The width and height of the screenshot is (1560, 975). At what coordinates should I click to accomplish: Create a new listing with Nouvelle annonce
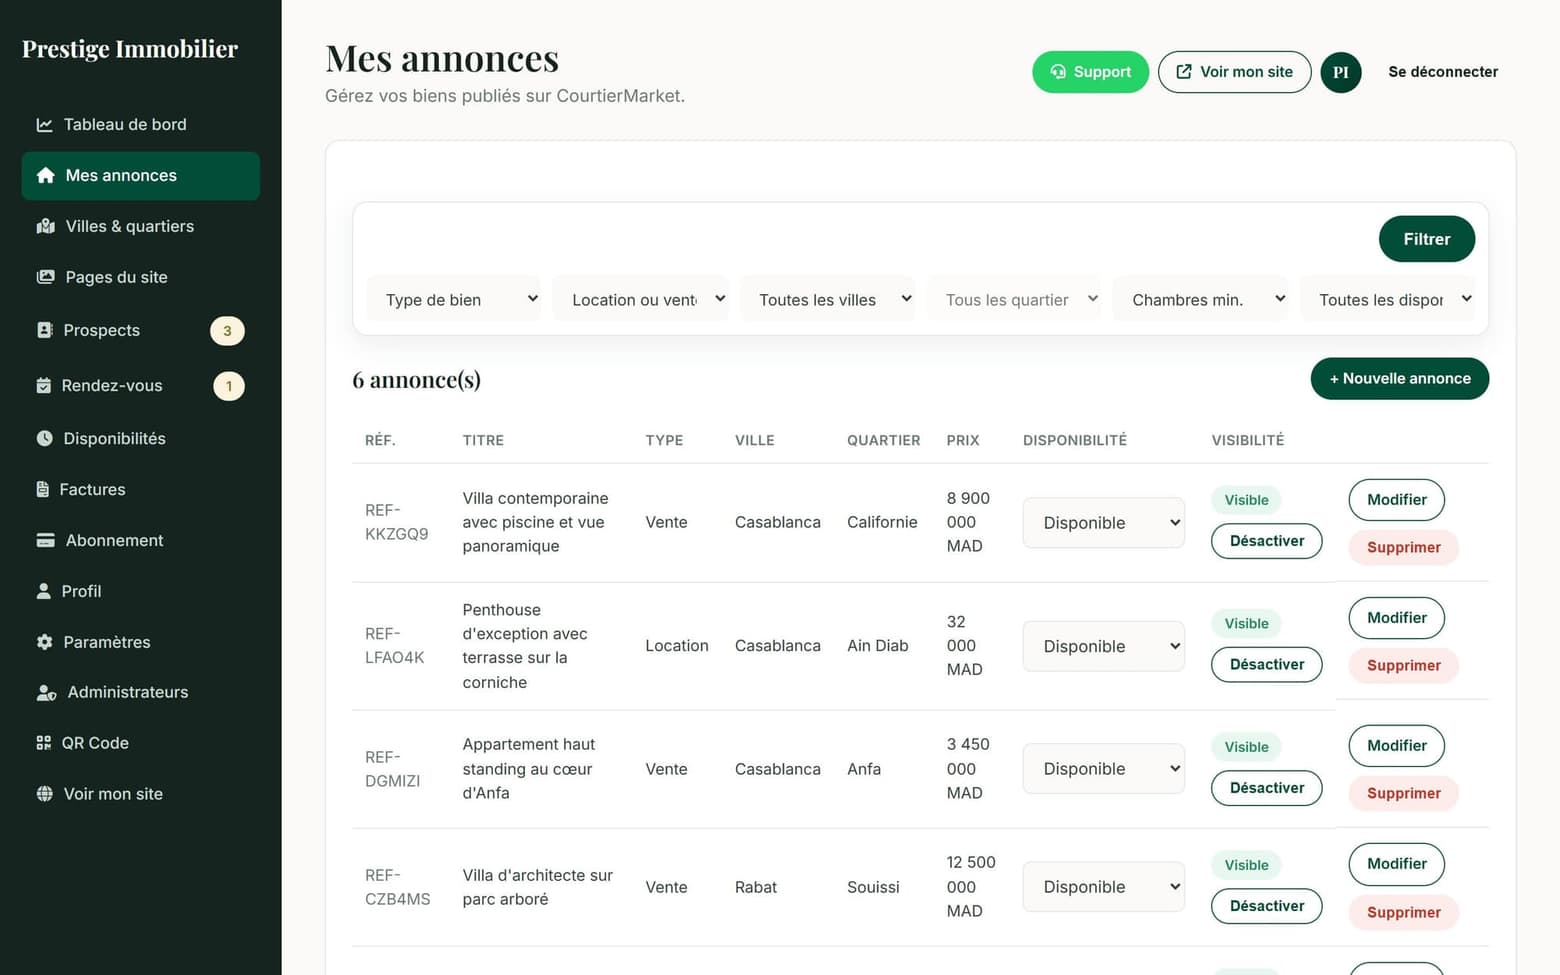point(1399,379)
